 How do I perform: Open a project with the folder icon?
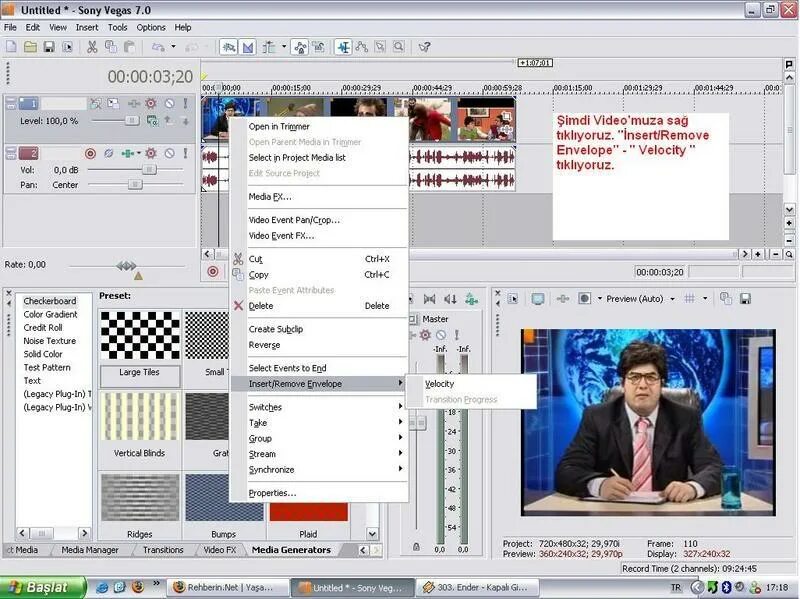tap(30, 47)
